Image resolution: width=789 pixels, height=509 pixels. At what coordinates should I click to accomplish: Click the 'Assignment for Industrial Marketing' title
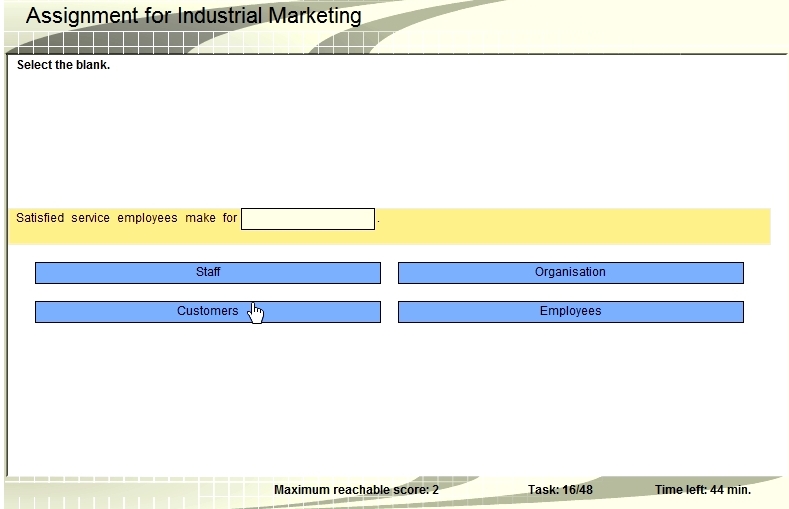click(194, 16)
